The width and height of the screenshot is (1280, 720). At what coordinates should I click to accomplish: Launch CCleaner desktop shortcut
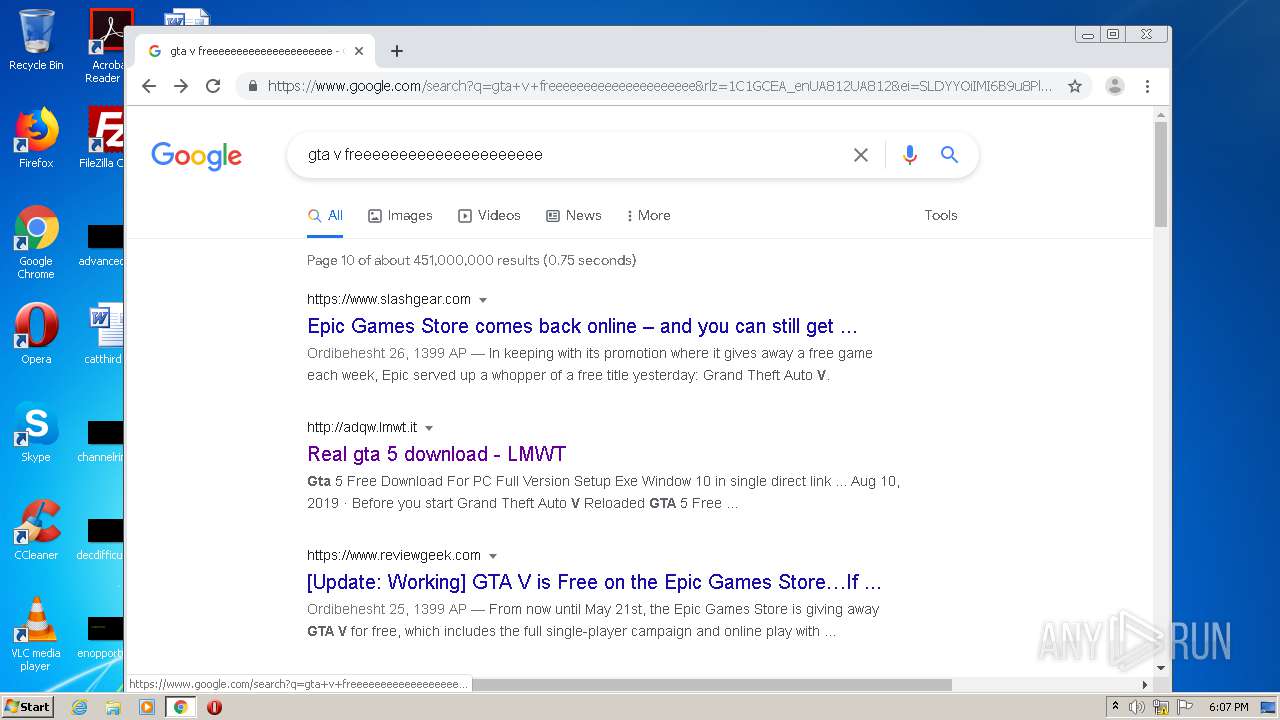36,530
